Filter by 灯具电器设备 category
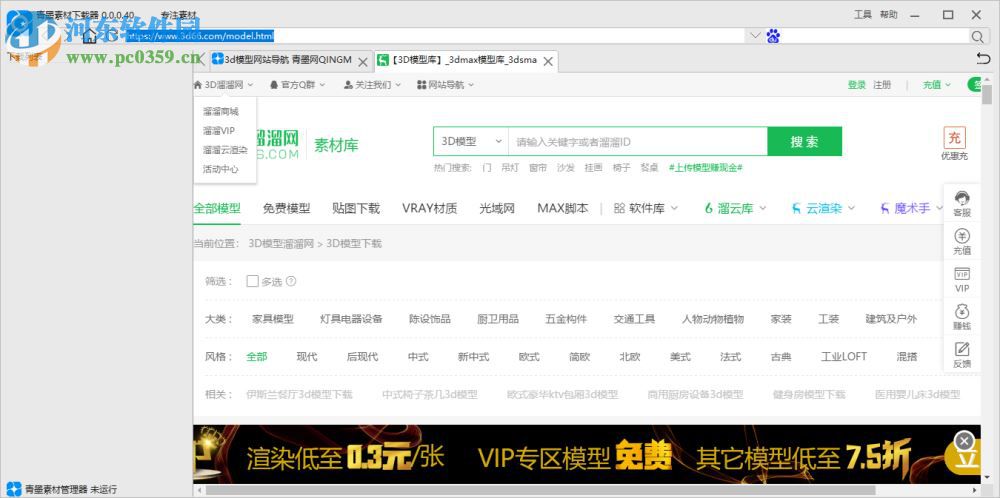This screenshot has height=498, width=1000. pos(351,319)
